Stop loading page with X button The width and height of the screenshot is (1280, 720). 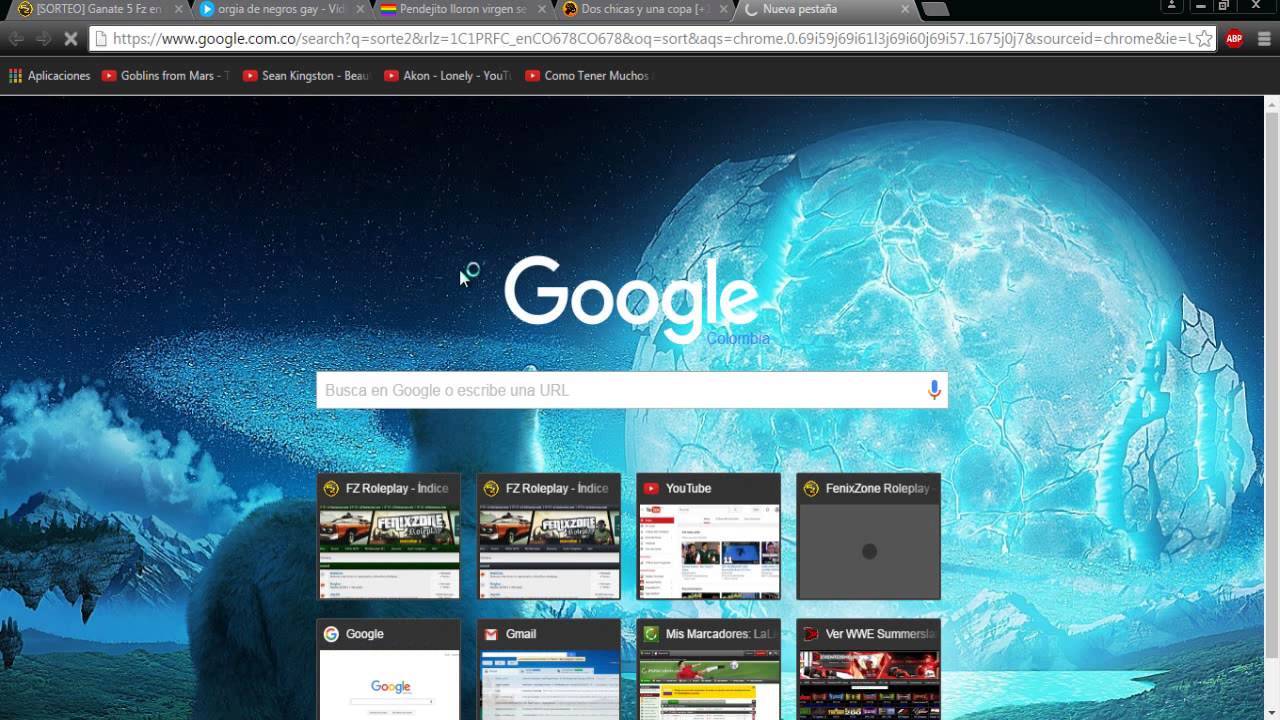point(71,39)
